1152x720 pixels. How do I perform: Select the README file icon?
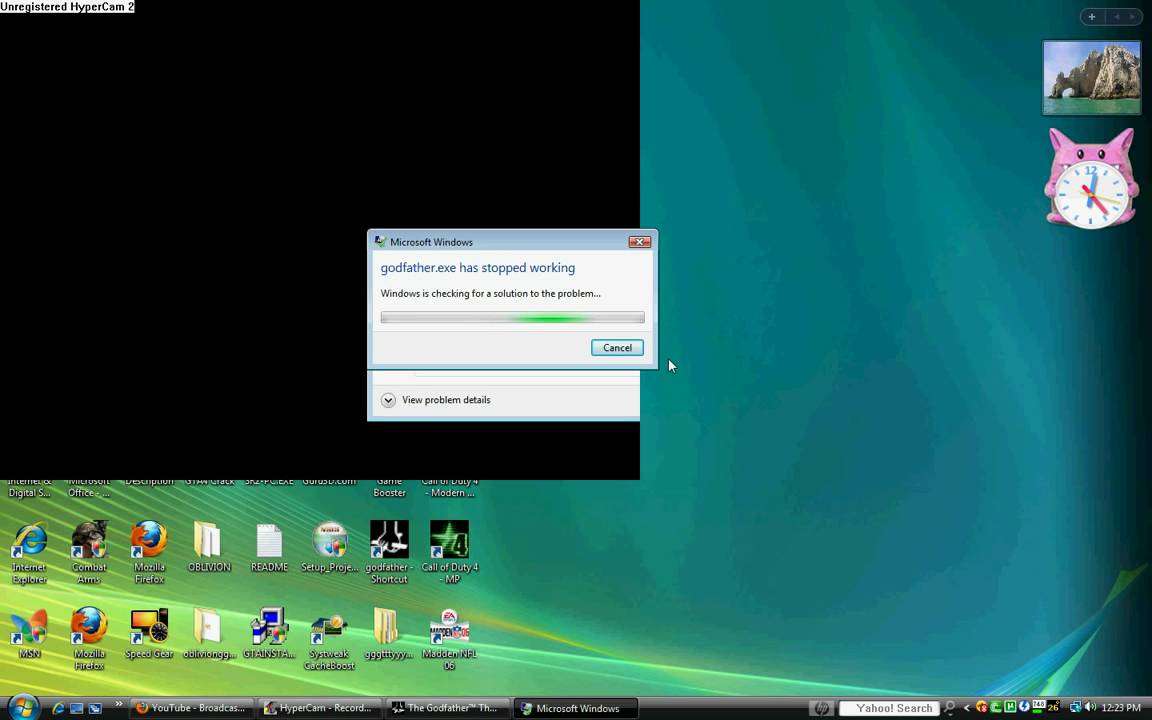(x=269, y=547)
